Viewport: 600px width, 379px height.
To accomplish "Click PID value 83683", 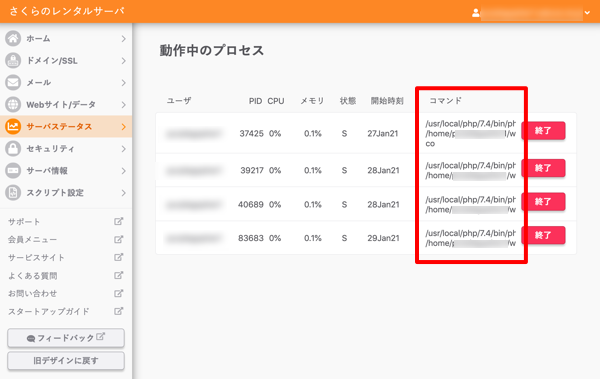I will [x=251, y=238].
